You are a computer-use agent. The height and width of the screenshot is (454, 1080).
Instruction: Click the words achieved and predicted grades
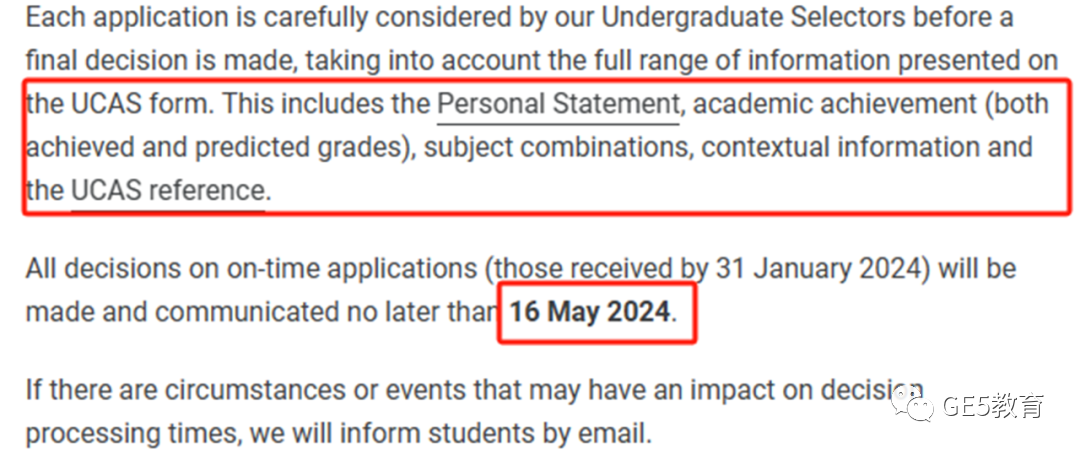tap(214, 147)
